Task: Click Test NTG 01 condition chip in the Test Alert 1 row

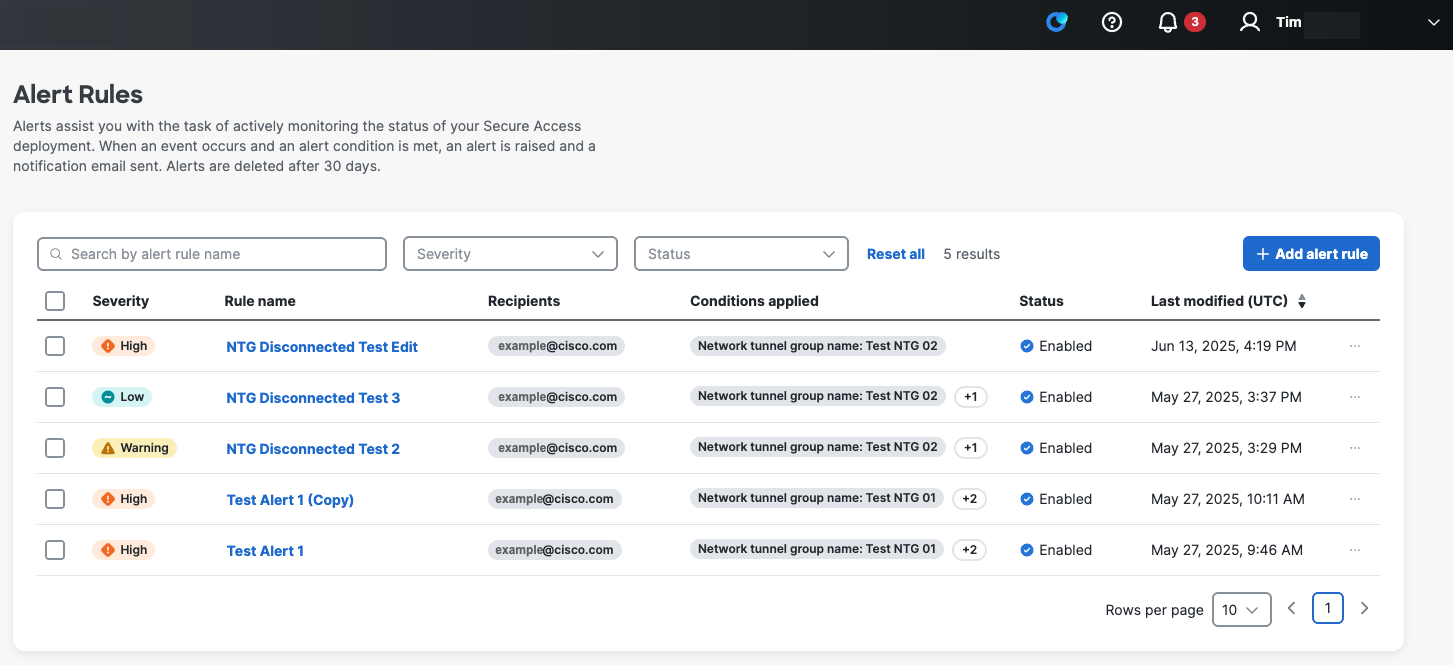Action: coord(817,549)
